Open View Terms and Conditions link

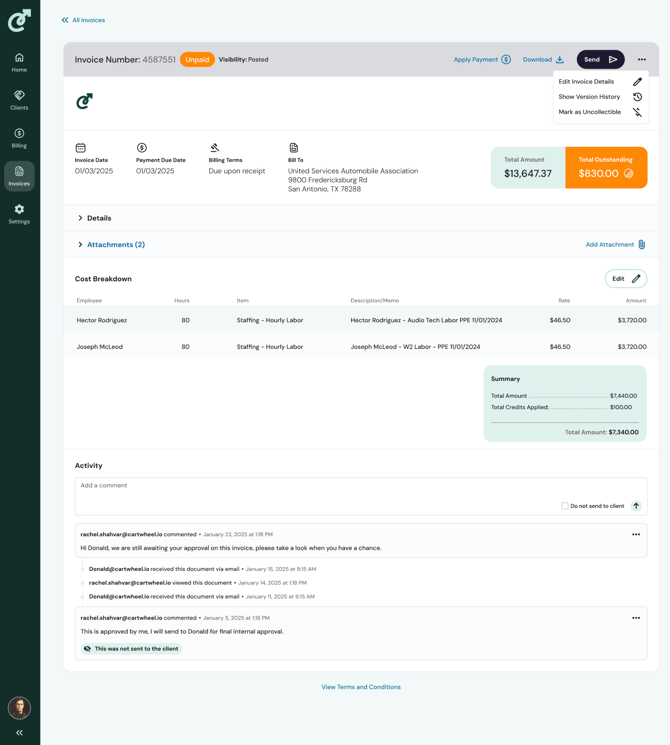[x=361, y=687]
